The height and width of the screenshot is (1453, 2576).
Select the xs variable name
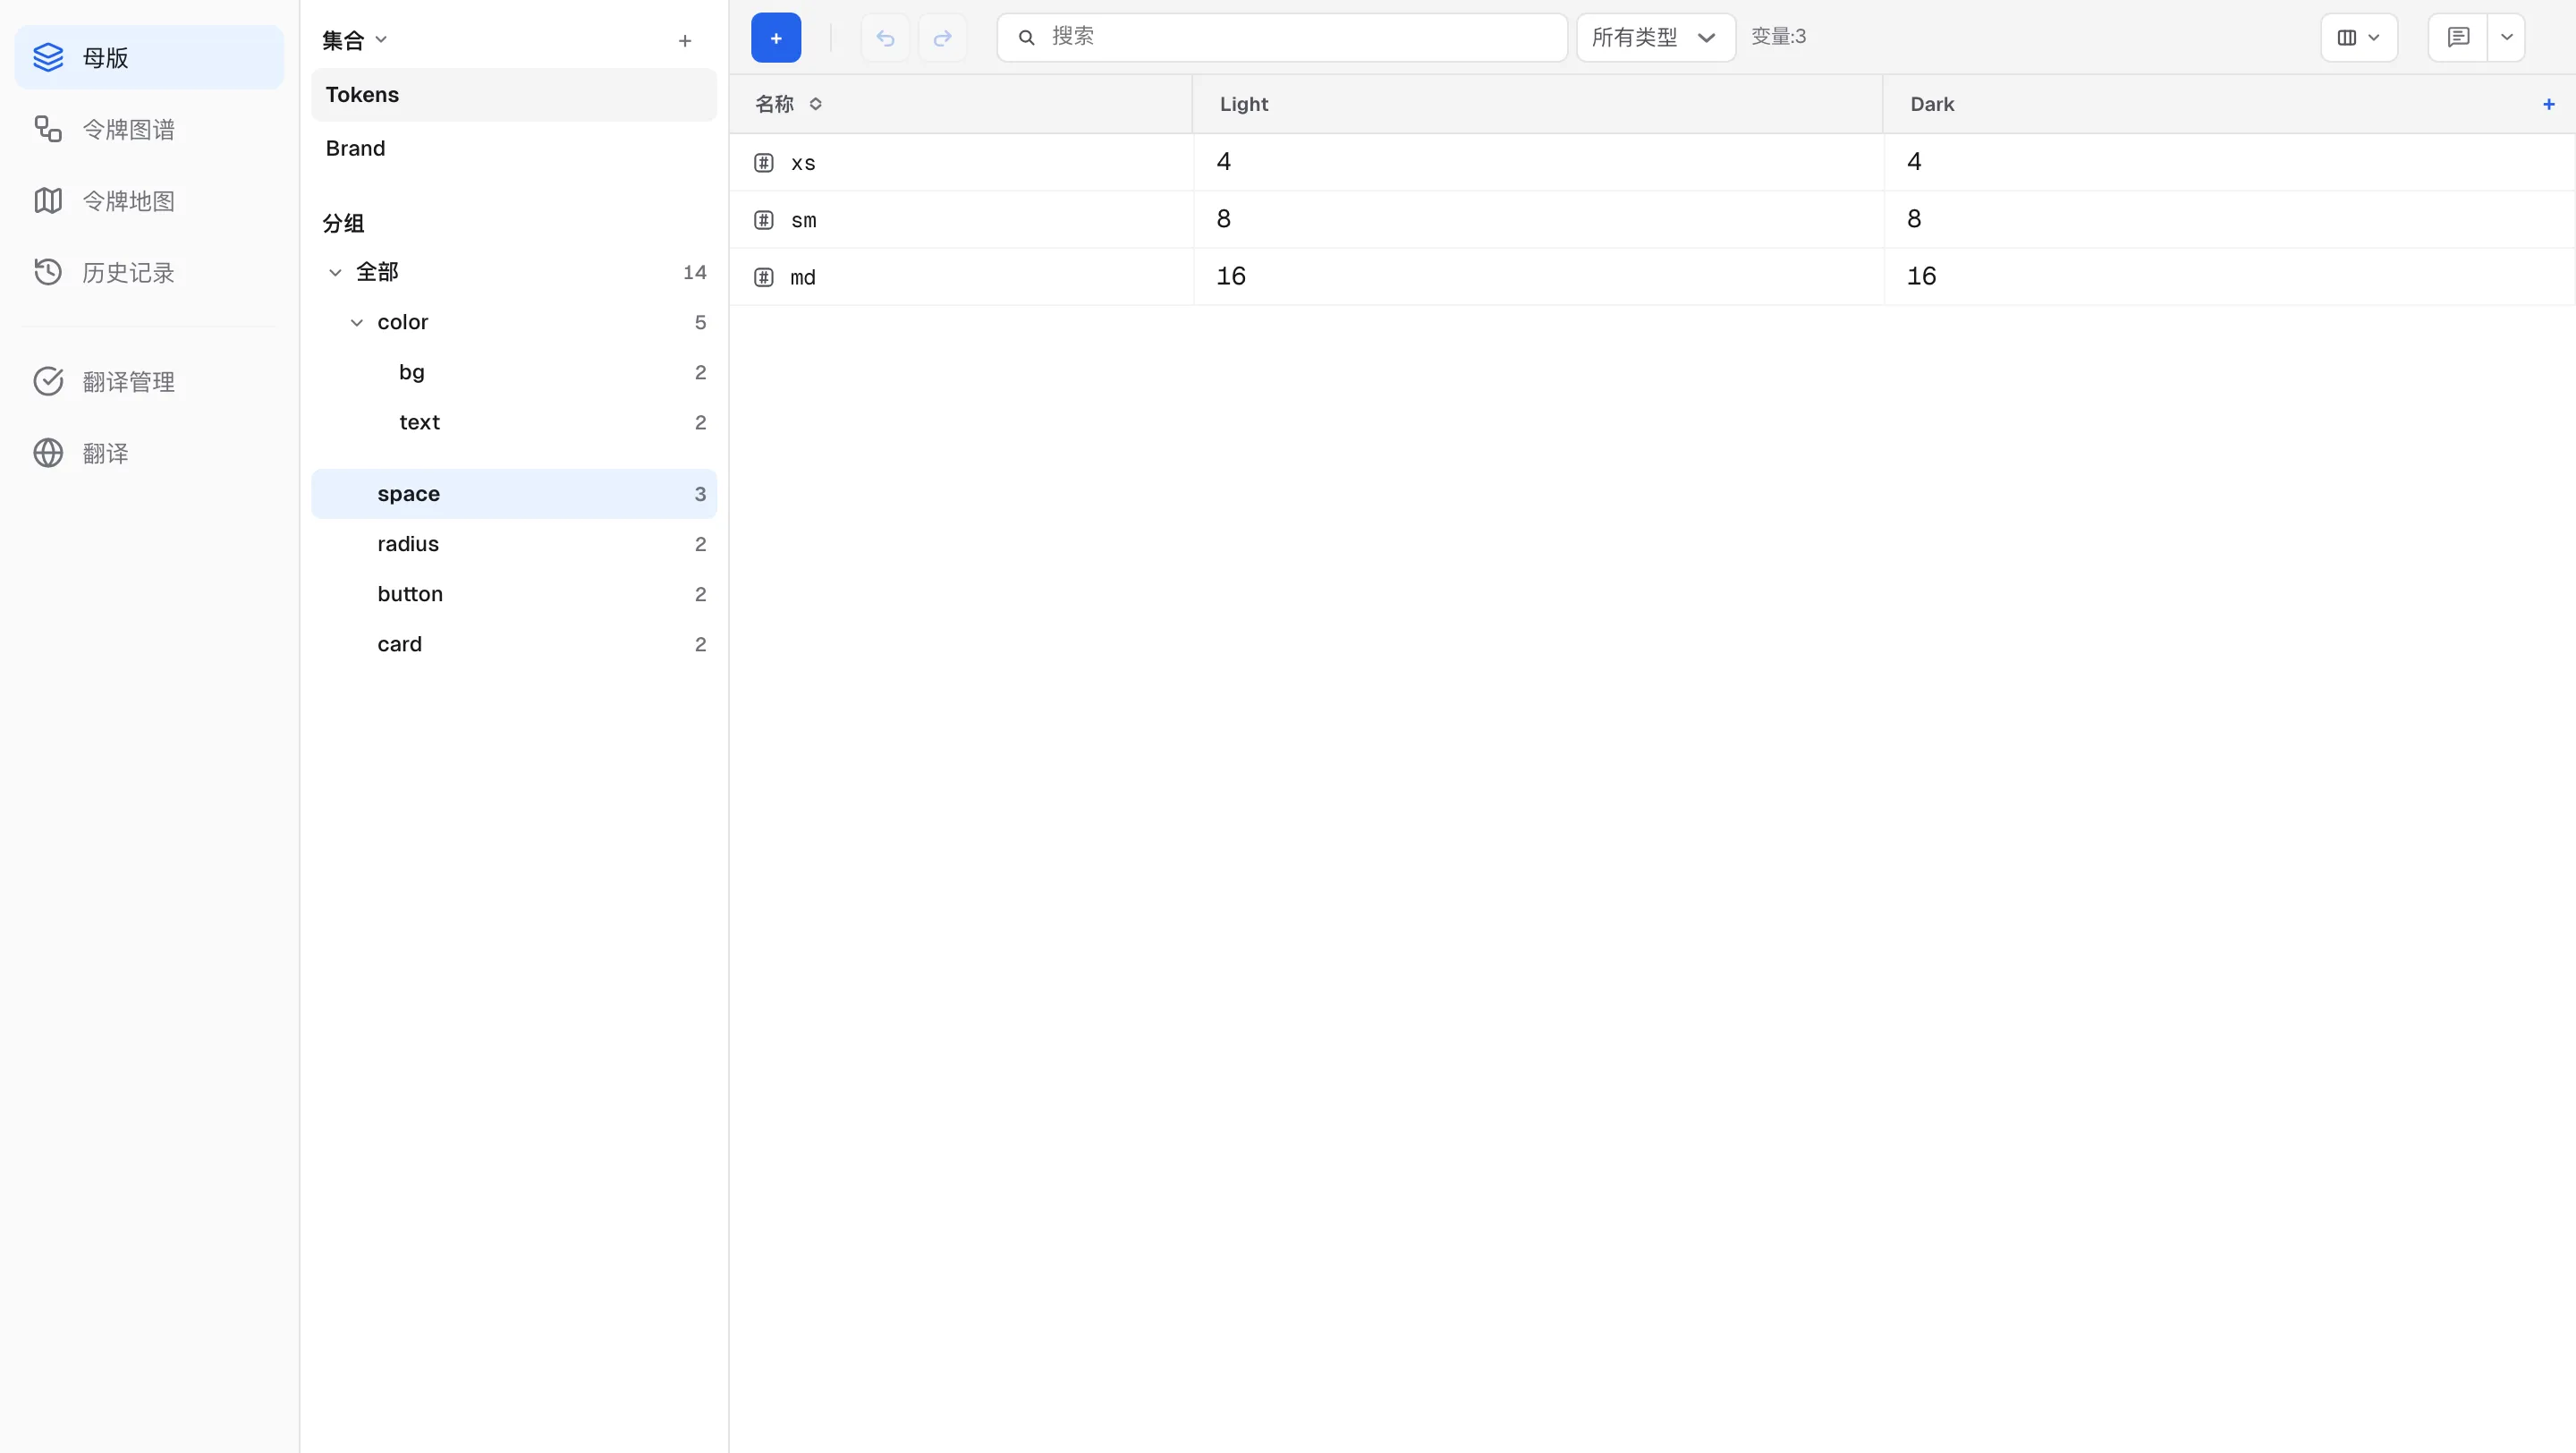coord(803,163)
